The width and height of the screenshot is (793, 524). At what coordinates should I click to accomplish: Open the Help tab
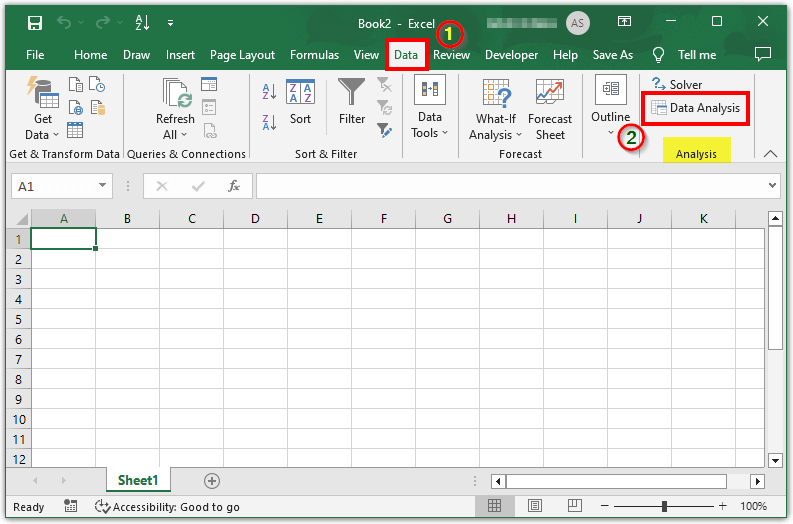point(565,55)
